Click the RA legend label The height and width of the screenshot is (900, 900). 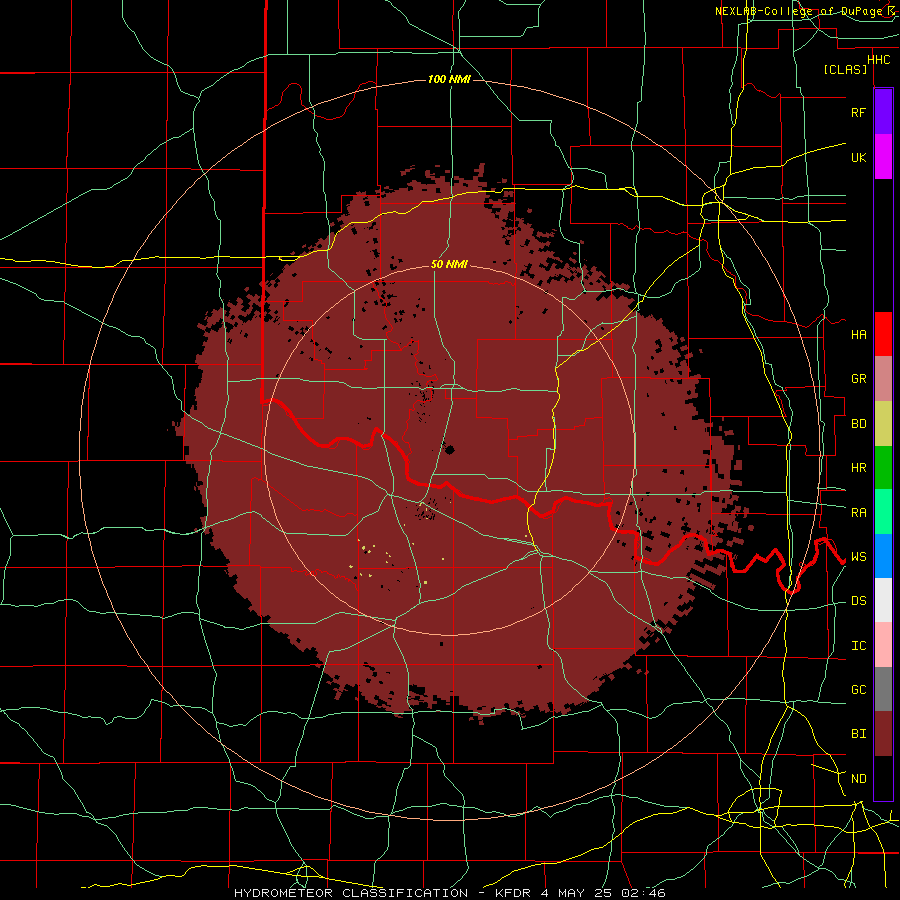pos(858,513)
